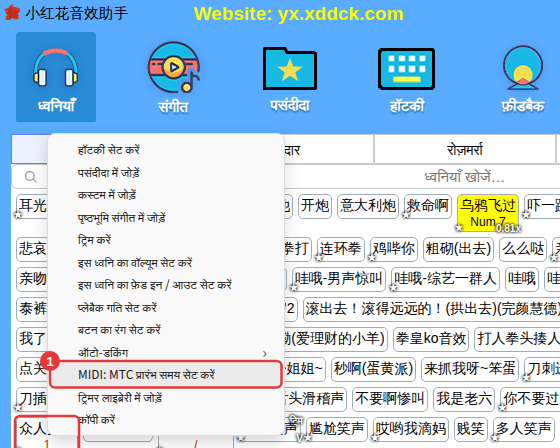
Task: Select हॉटकी सेट करें menu entry
Action: (166, 150)
